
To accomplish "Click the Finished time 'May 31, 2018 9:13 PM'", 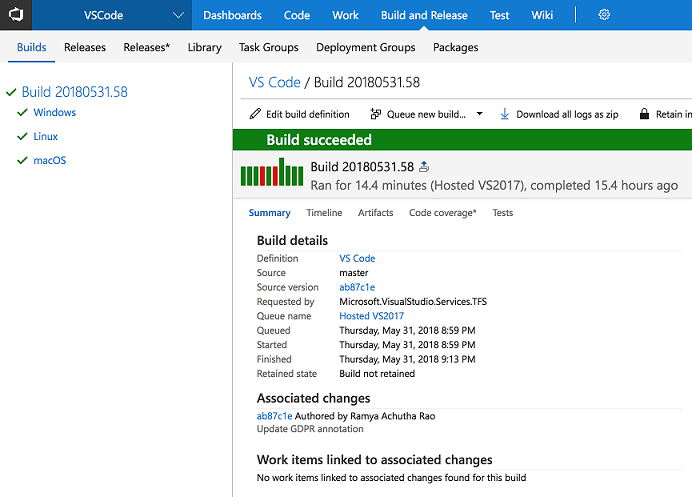I will coord(407,359).
